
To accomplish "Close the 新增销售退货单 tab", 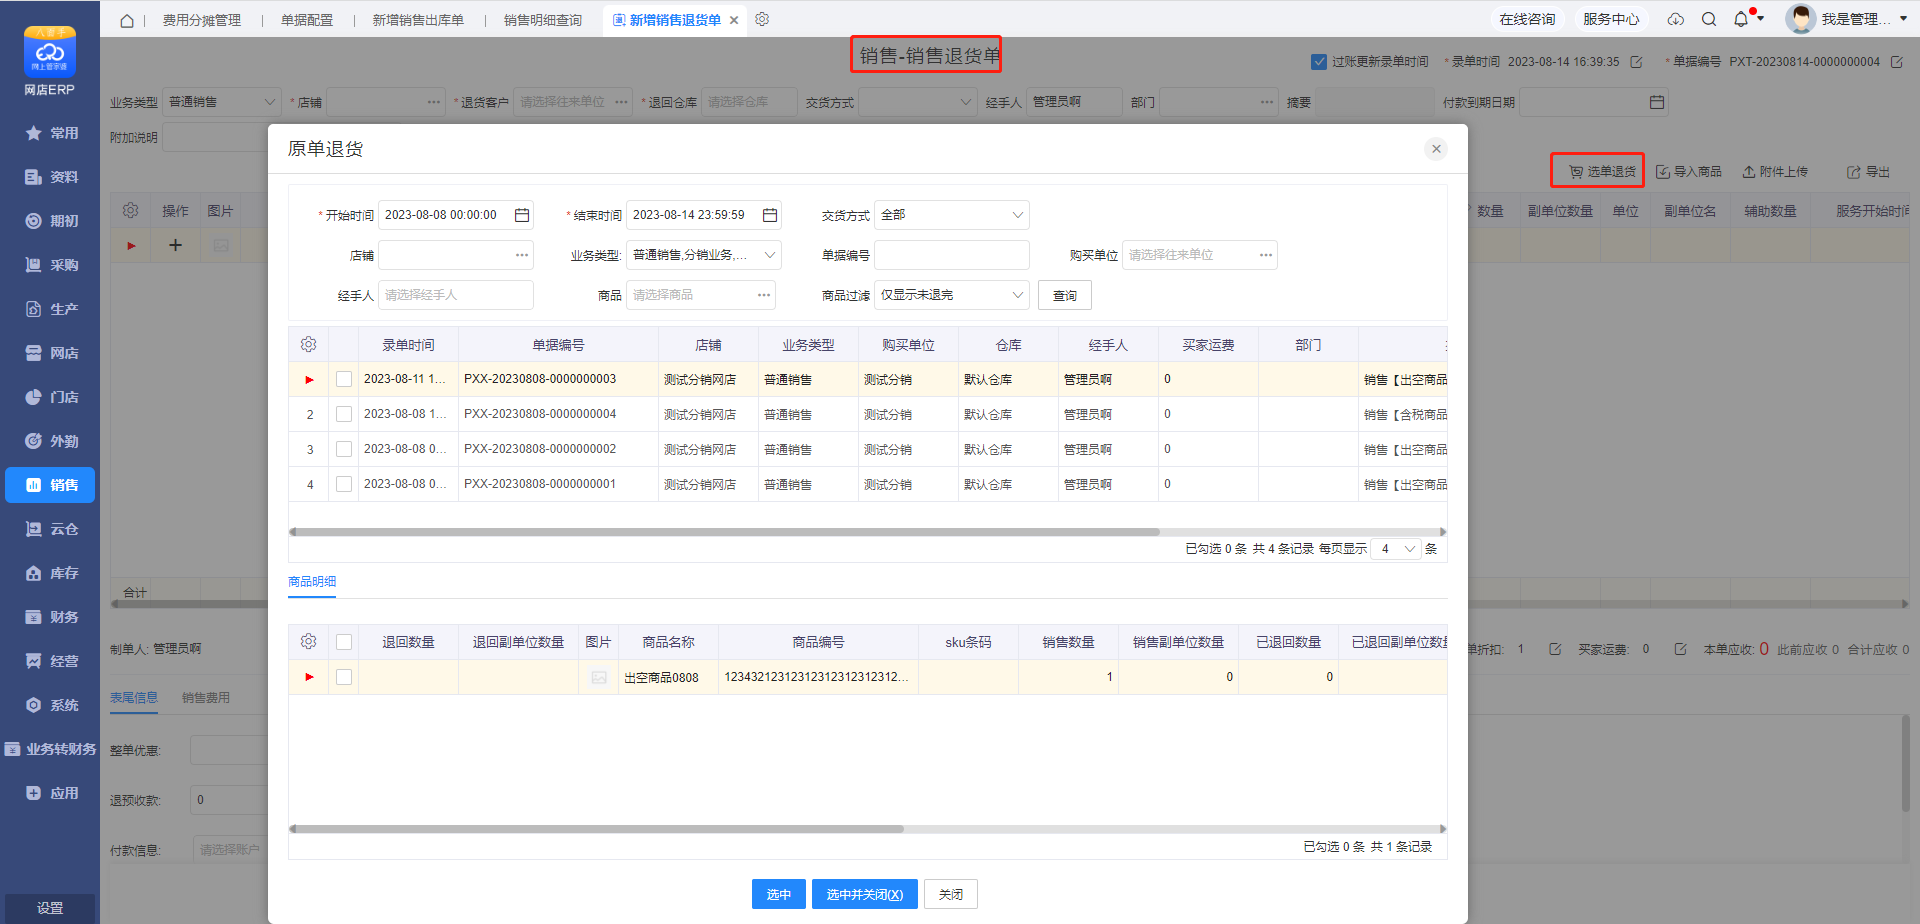I will (734, 20).
